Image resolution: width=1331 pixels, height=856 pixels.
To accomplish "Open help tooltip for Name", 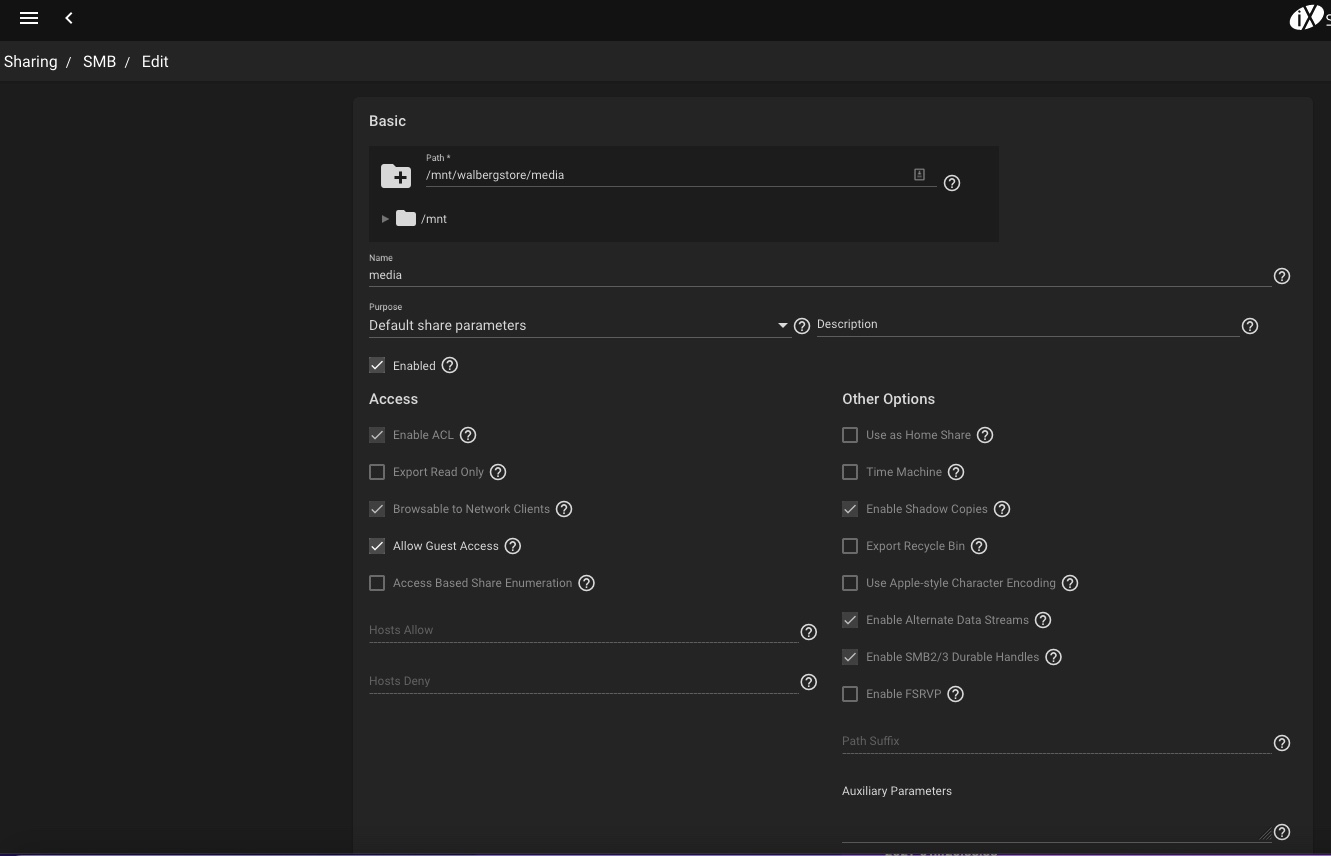I will click(1282, 276).
